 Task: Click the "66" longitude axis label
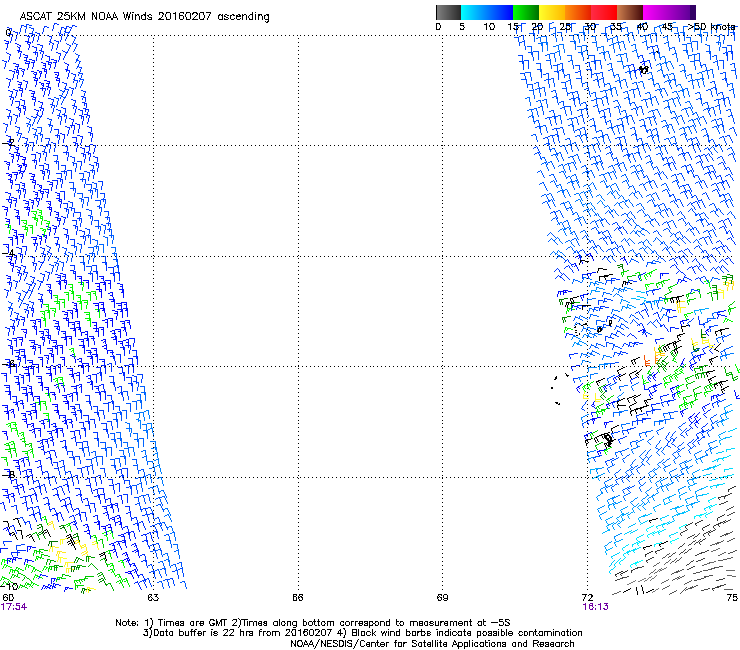tap(297, 598)
